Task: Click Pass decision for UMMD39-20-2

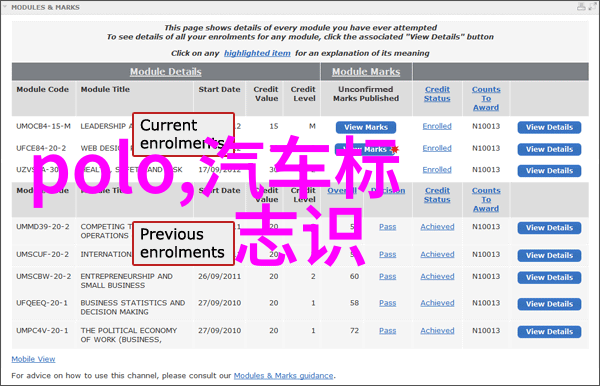Action: (388, 227)
